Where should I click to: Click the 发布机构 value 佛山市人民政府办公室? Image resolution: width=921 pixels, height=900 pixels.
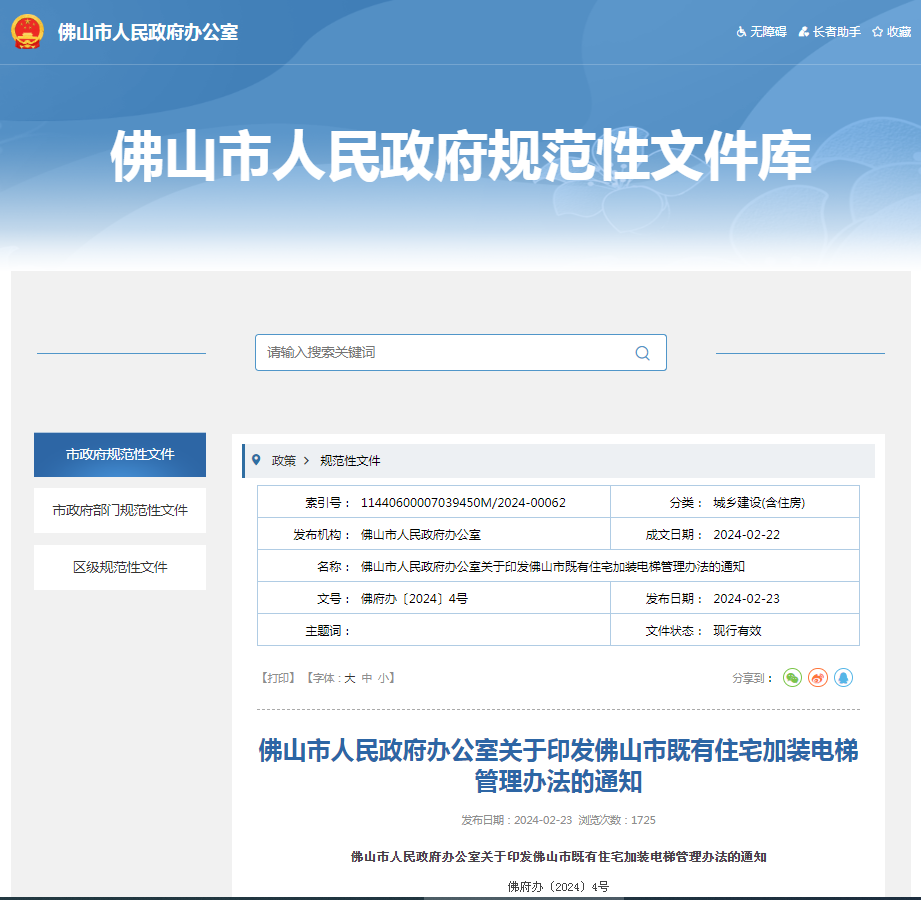click(x=421, y=535)
